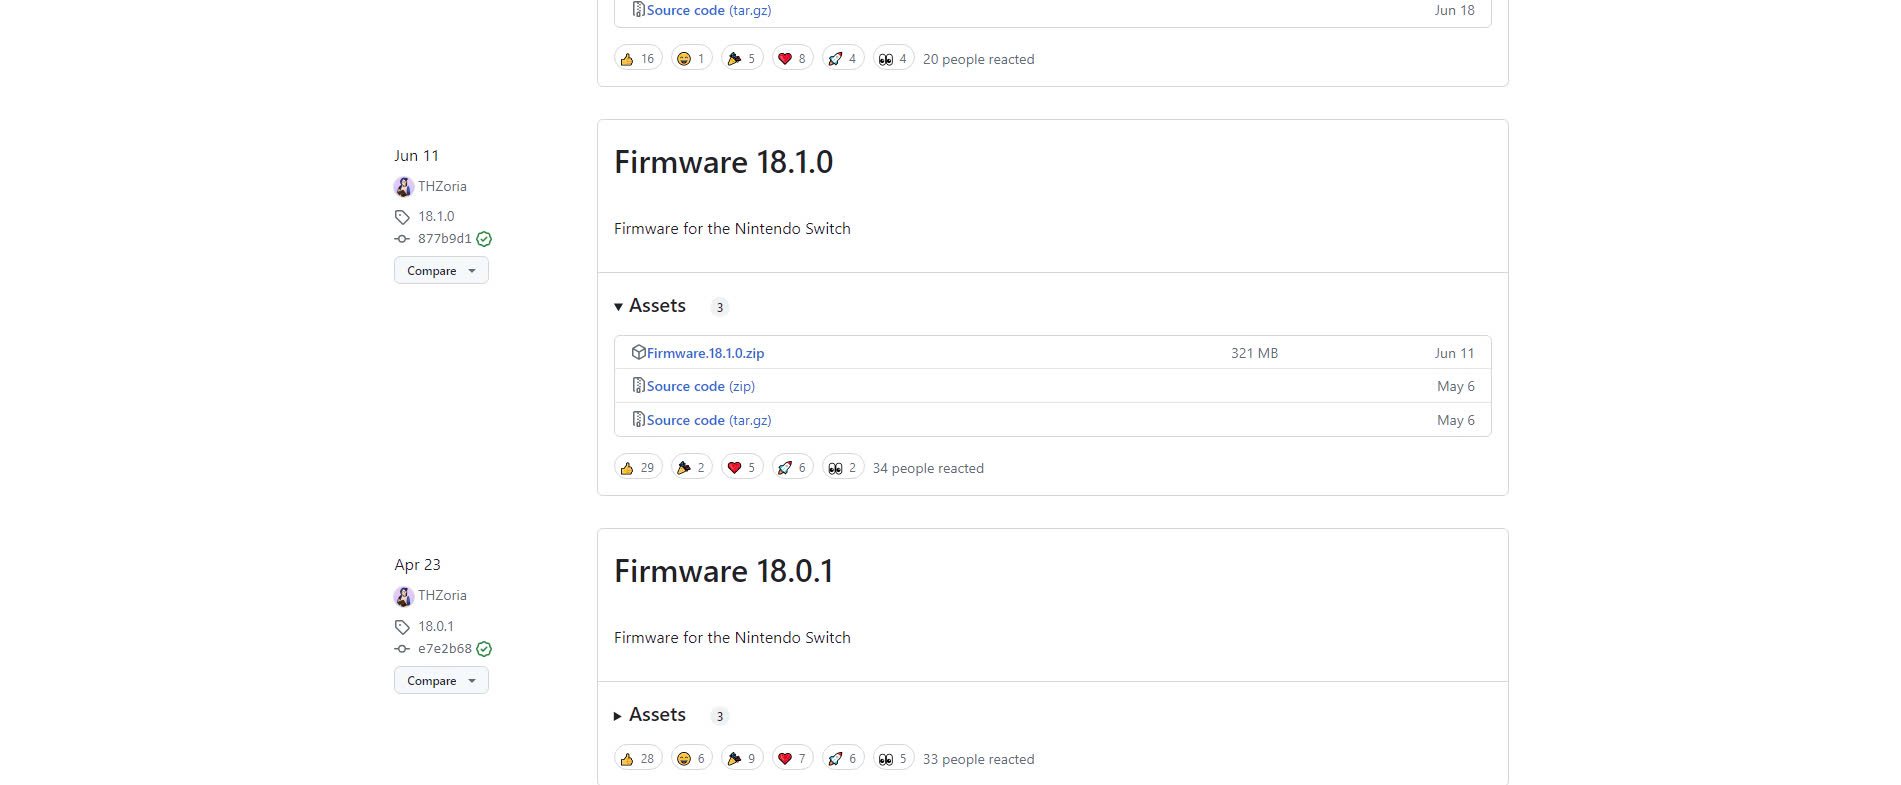Open Firmware 18.0.1 release title
The image size is (1901, 785).
(x=723, y=571)
